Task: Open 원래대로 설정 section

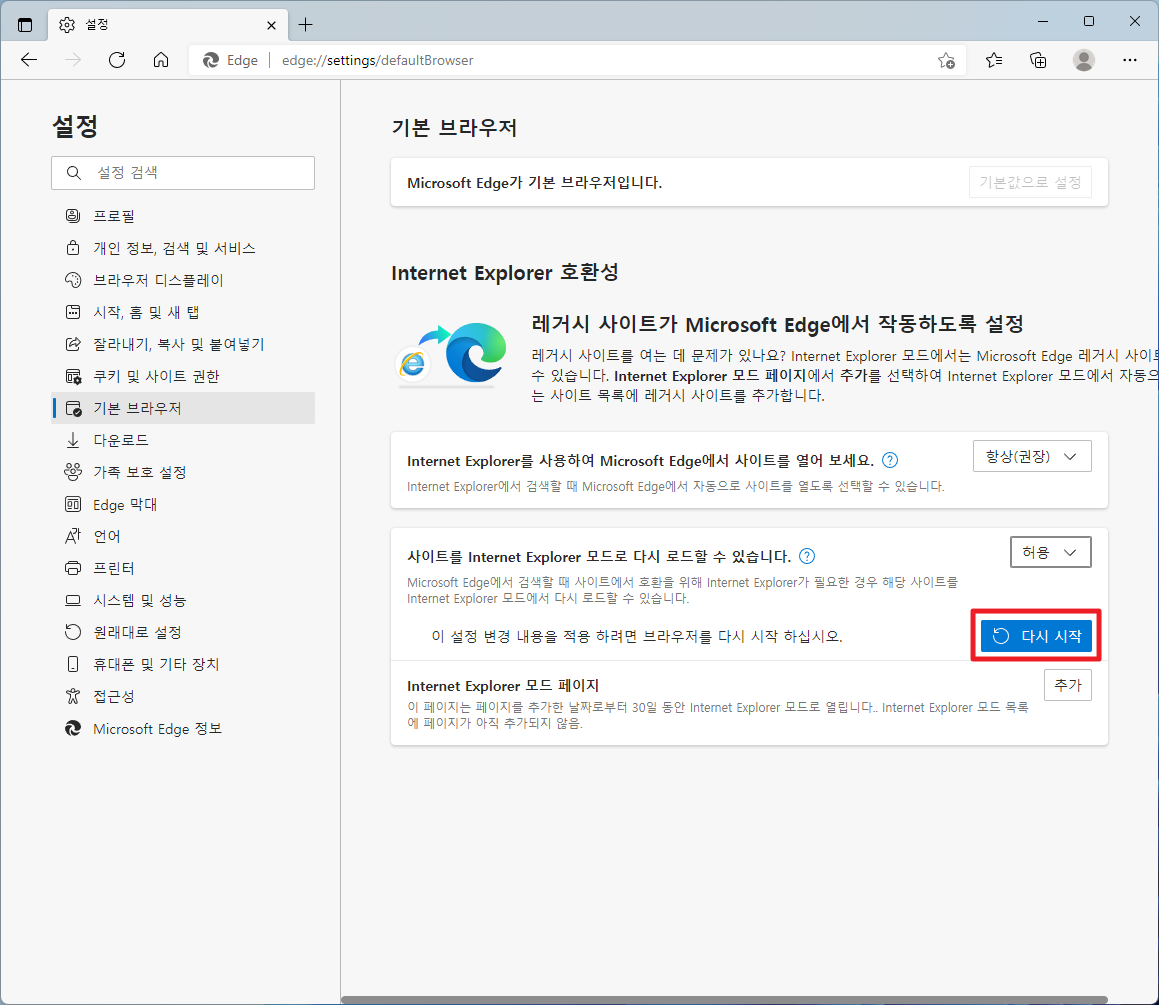Action: coord(183,633)
